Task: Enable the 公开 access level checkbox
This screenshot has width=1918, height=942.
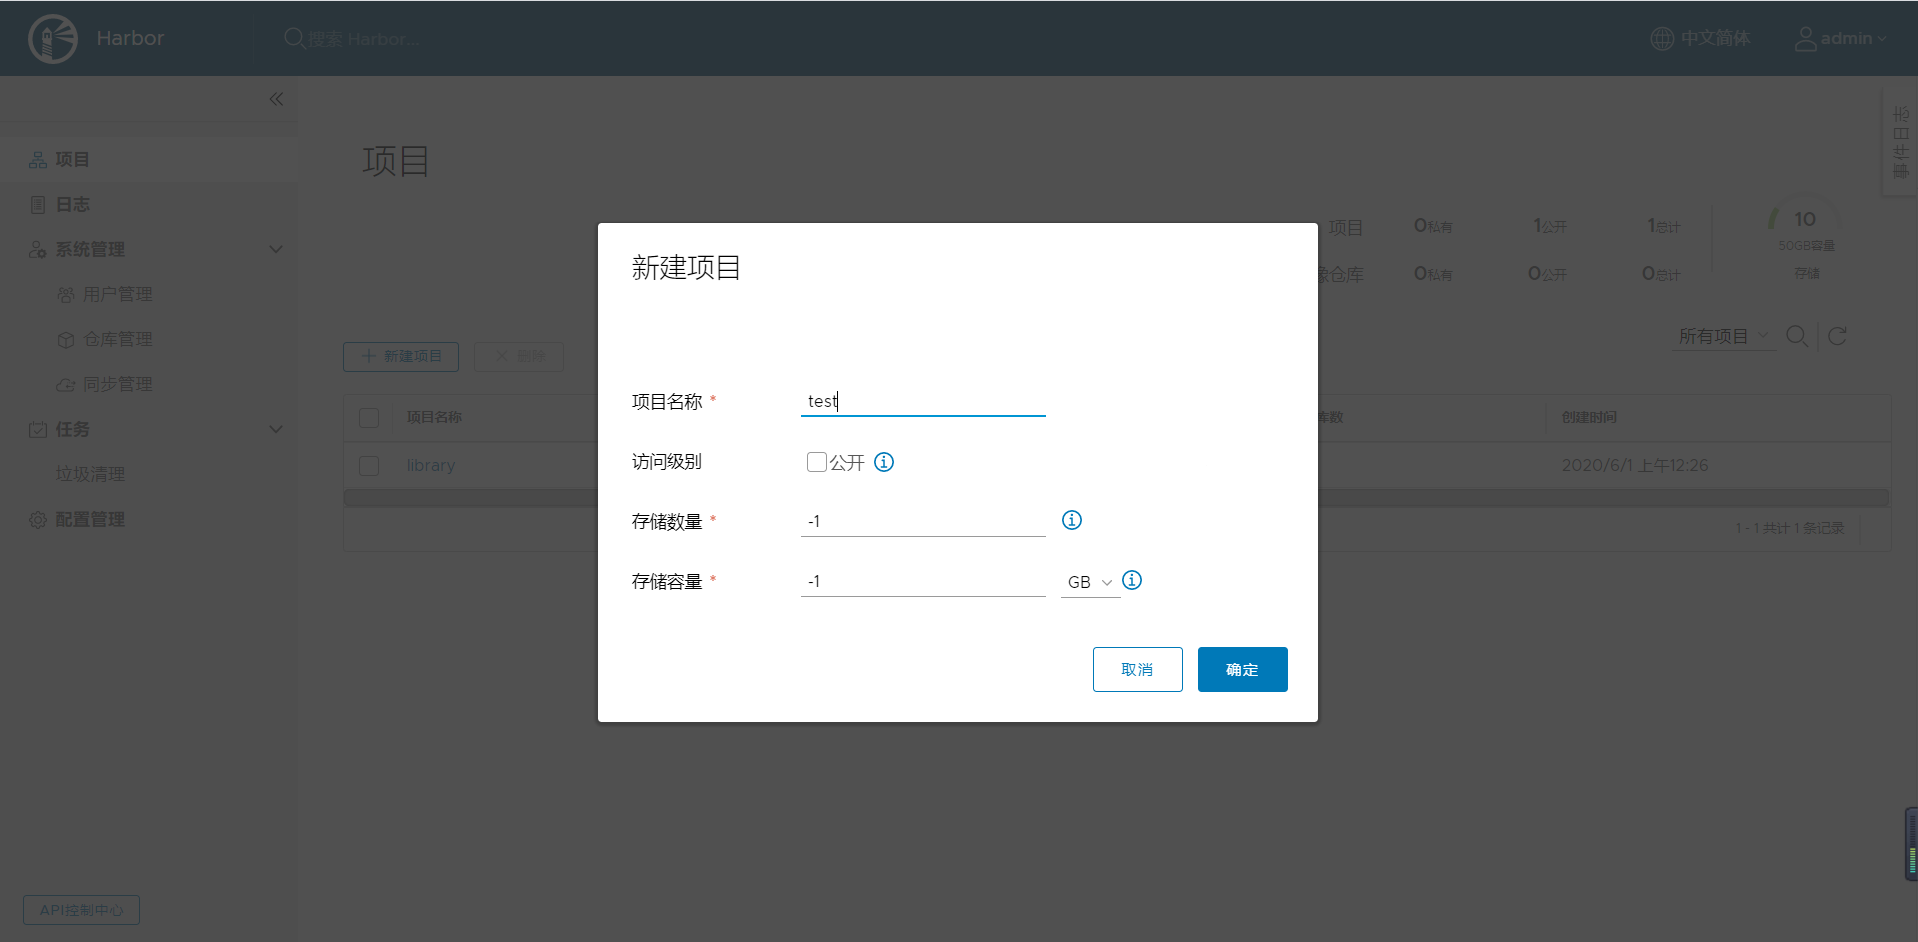Action: (x=817, y=462)
